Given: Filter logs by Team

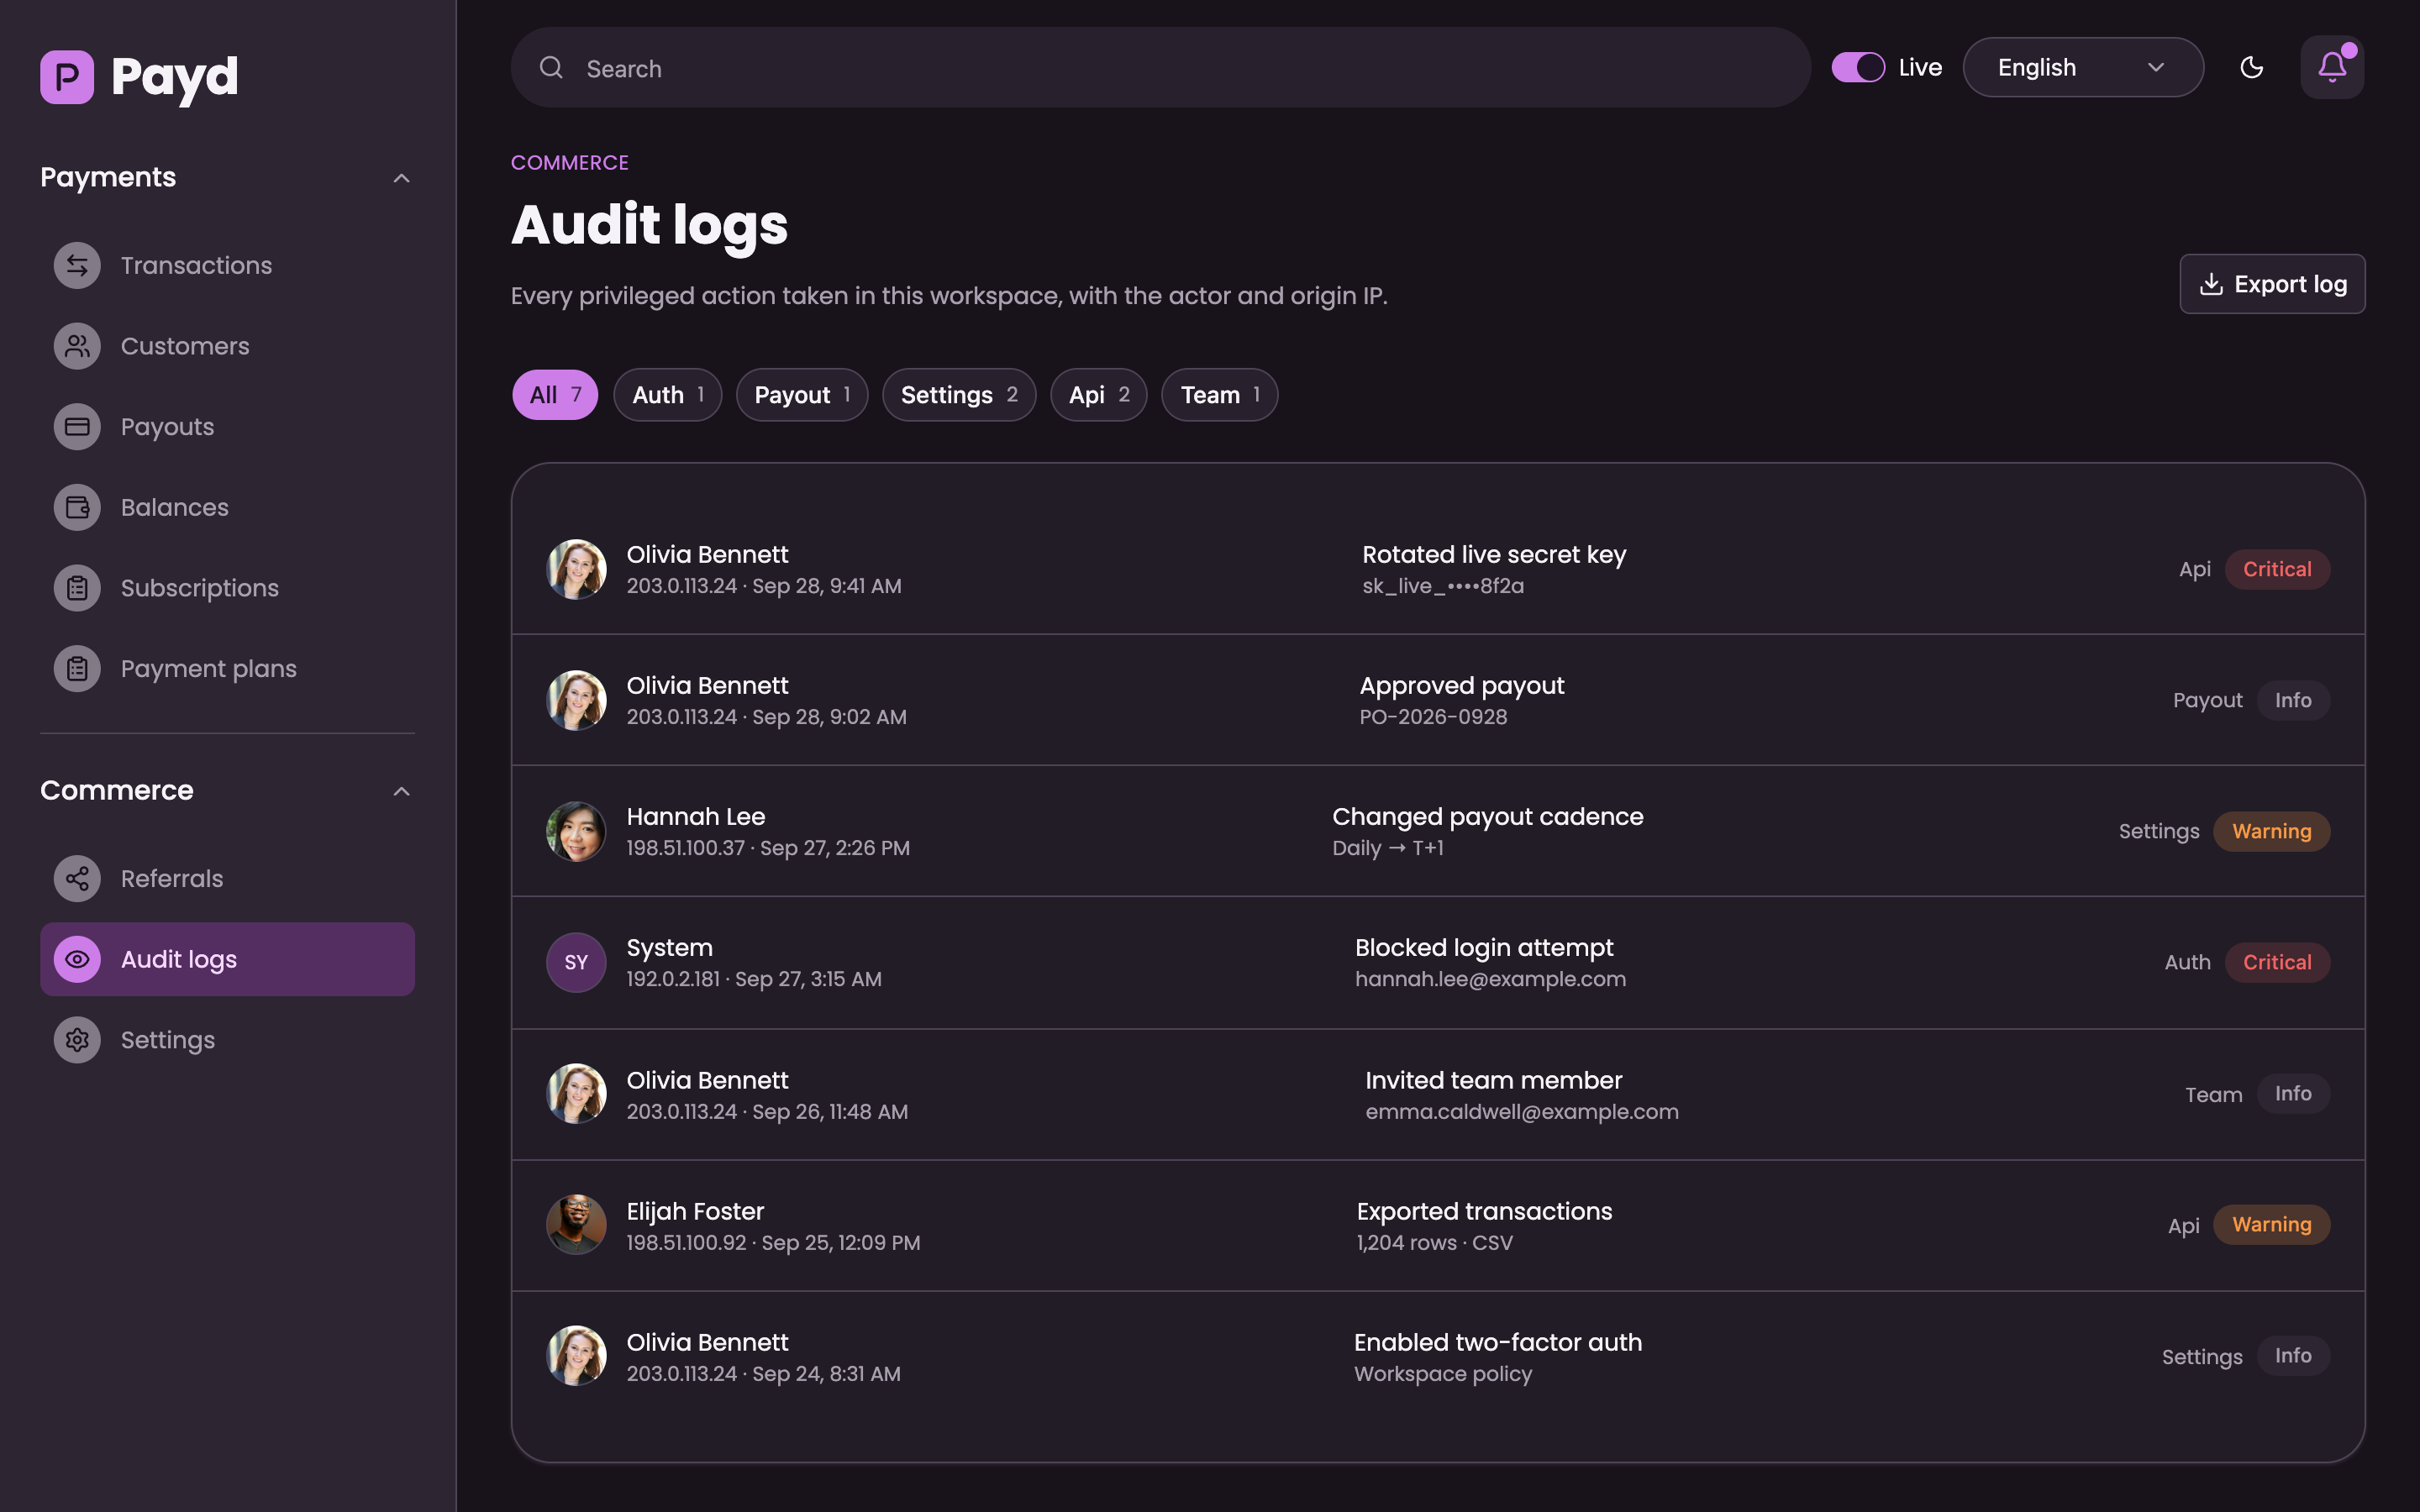Looking at the screenshot, I should (1219, 395).
